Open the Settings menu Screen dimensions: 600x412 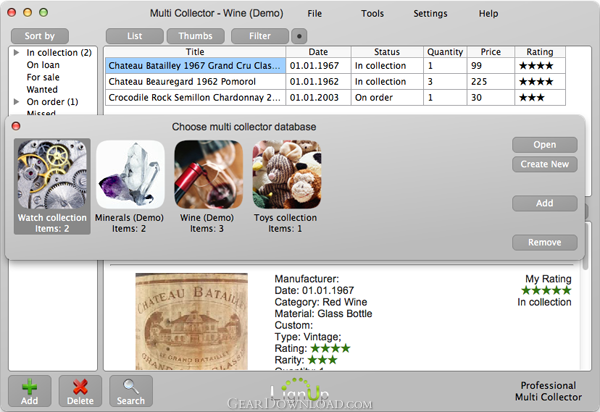(430, 13)
